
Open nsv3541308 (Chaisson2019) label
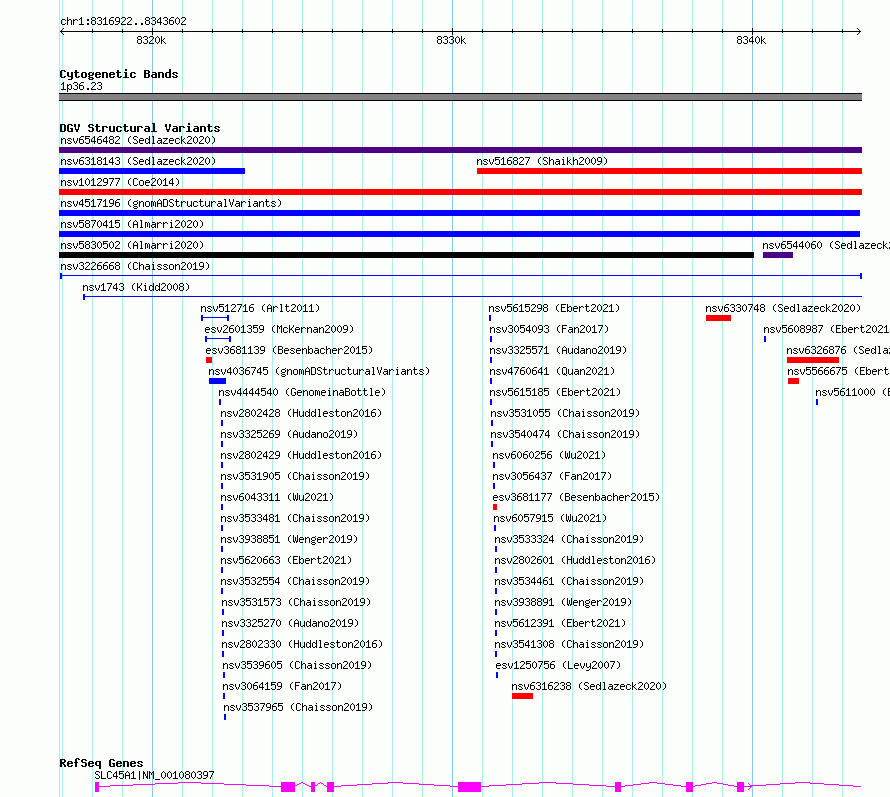(x=569, y=644)
